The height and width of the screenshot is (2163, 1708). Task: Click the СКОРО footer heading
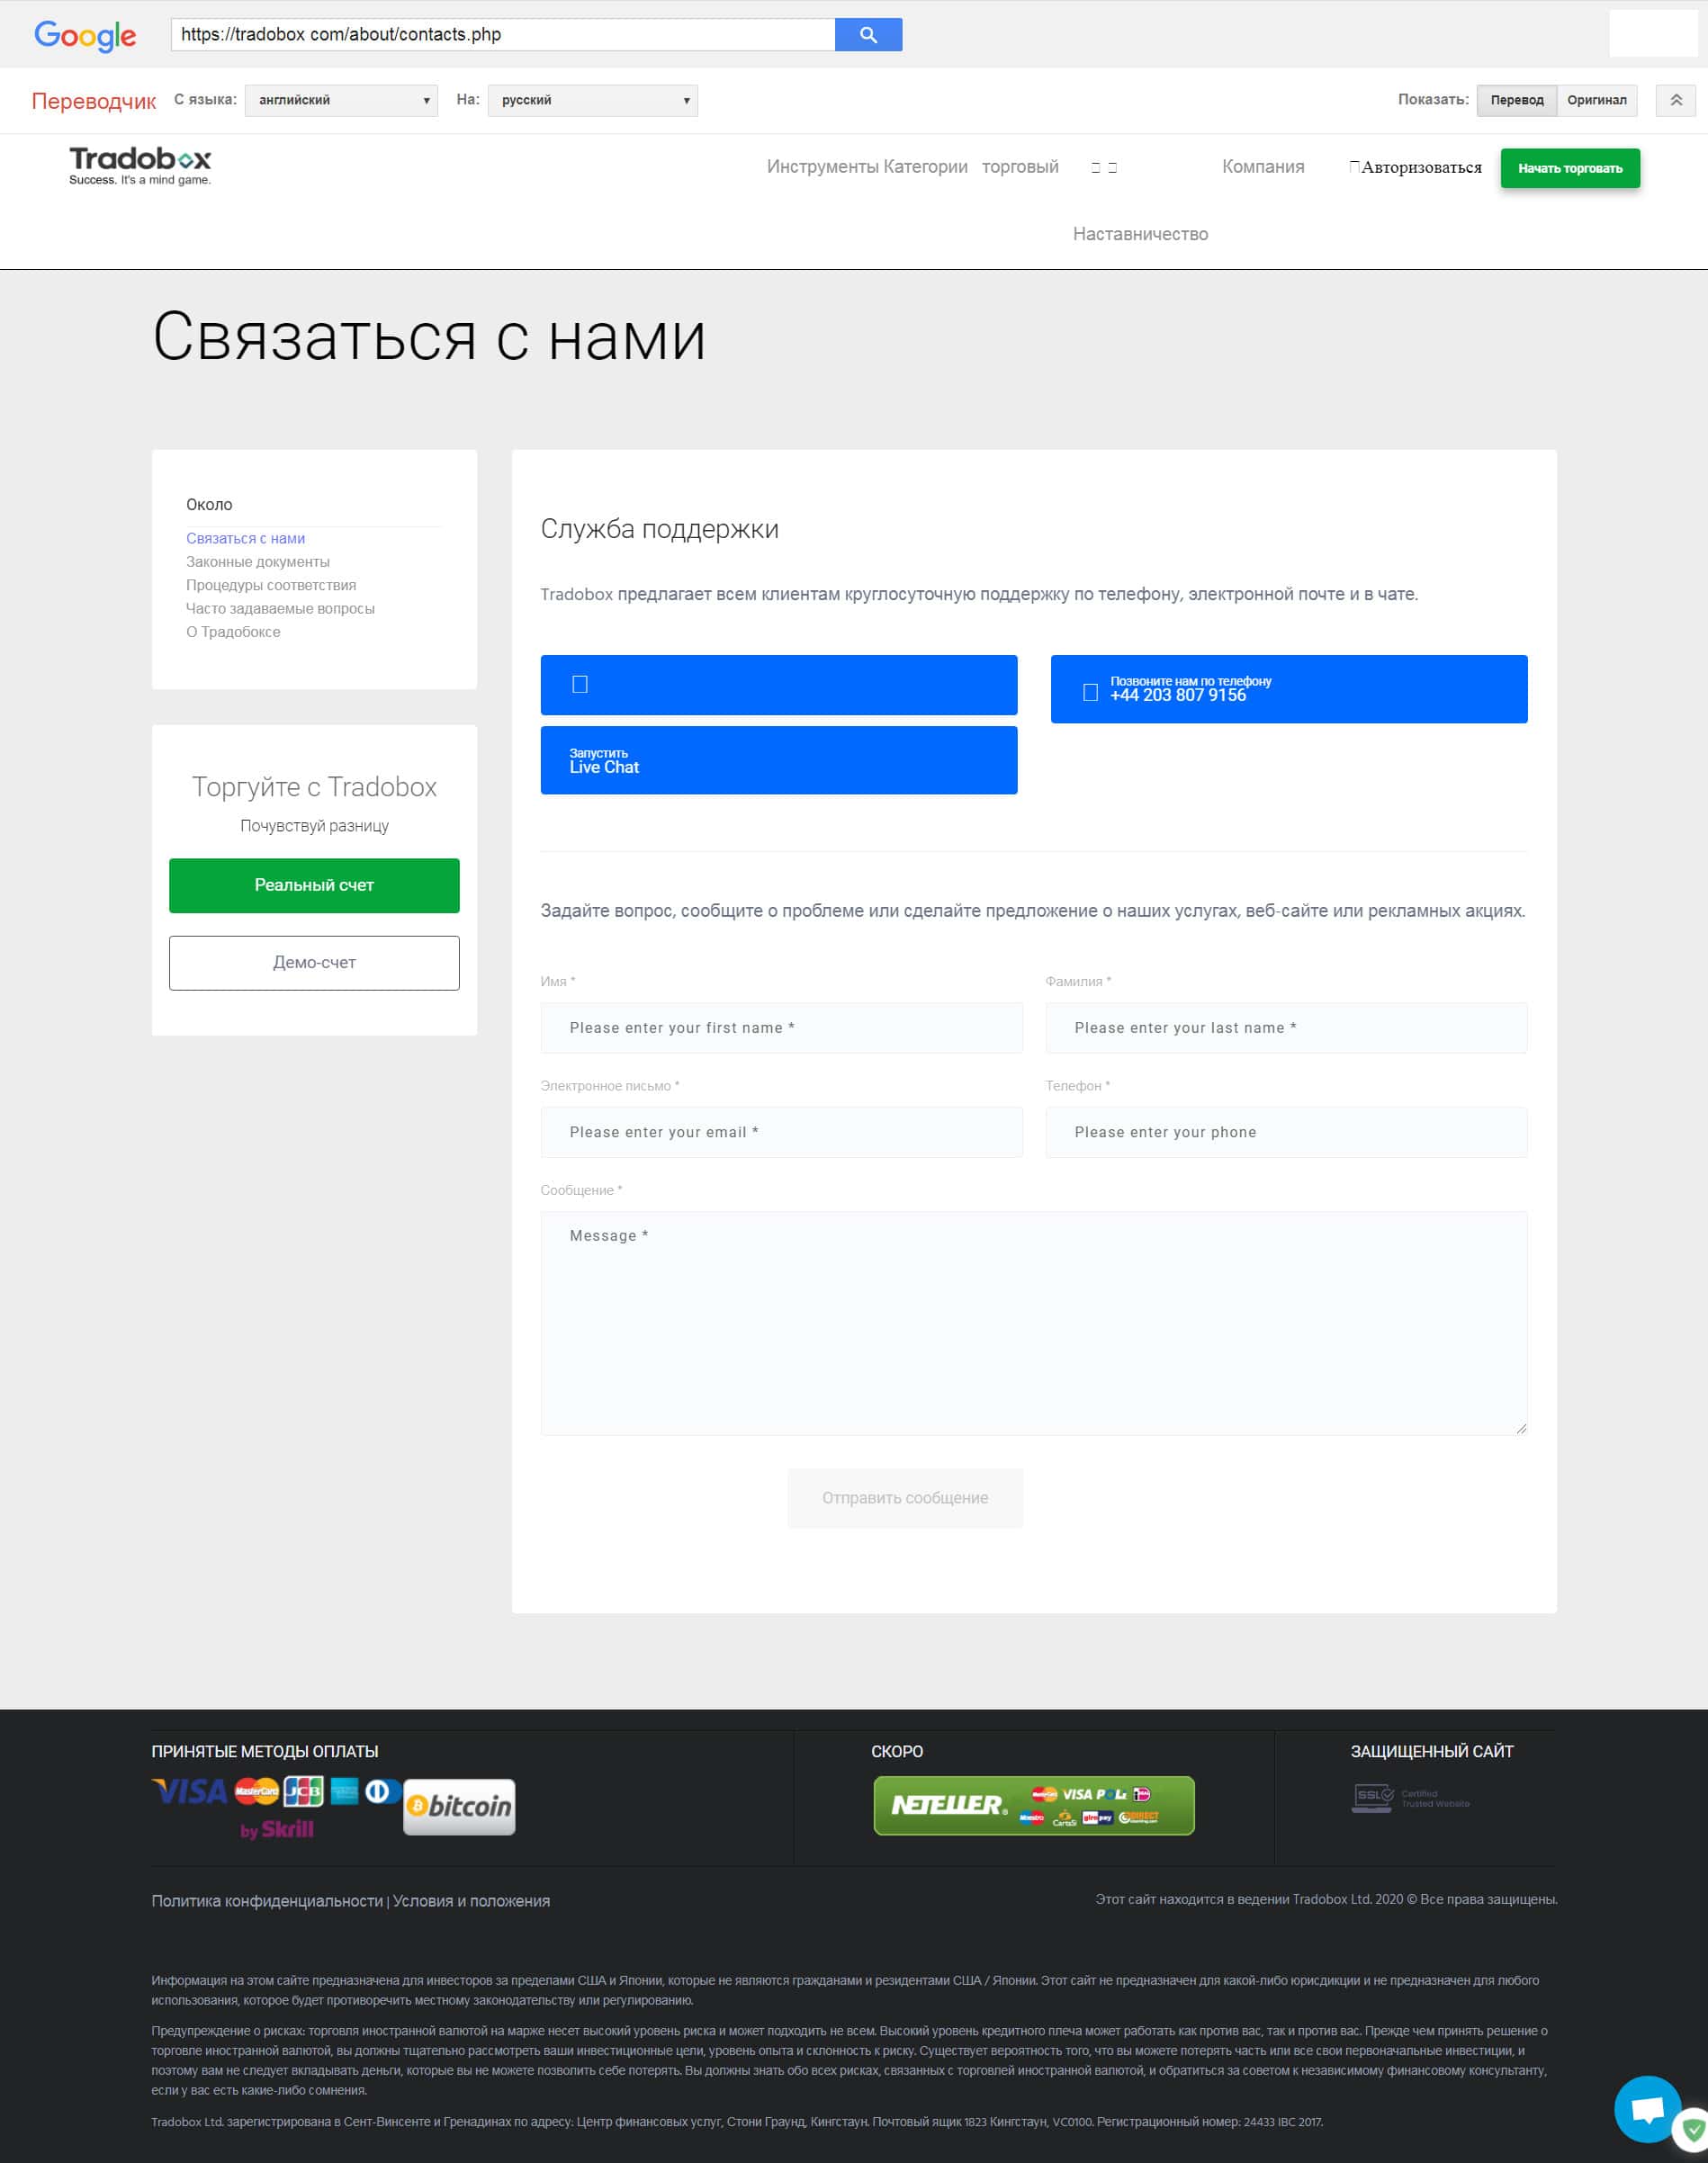(897, 1751)
